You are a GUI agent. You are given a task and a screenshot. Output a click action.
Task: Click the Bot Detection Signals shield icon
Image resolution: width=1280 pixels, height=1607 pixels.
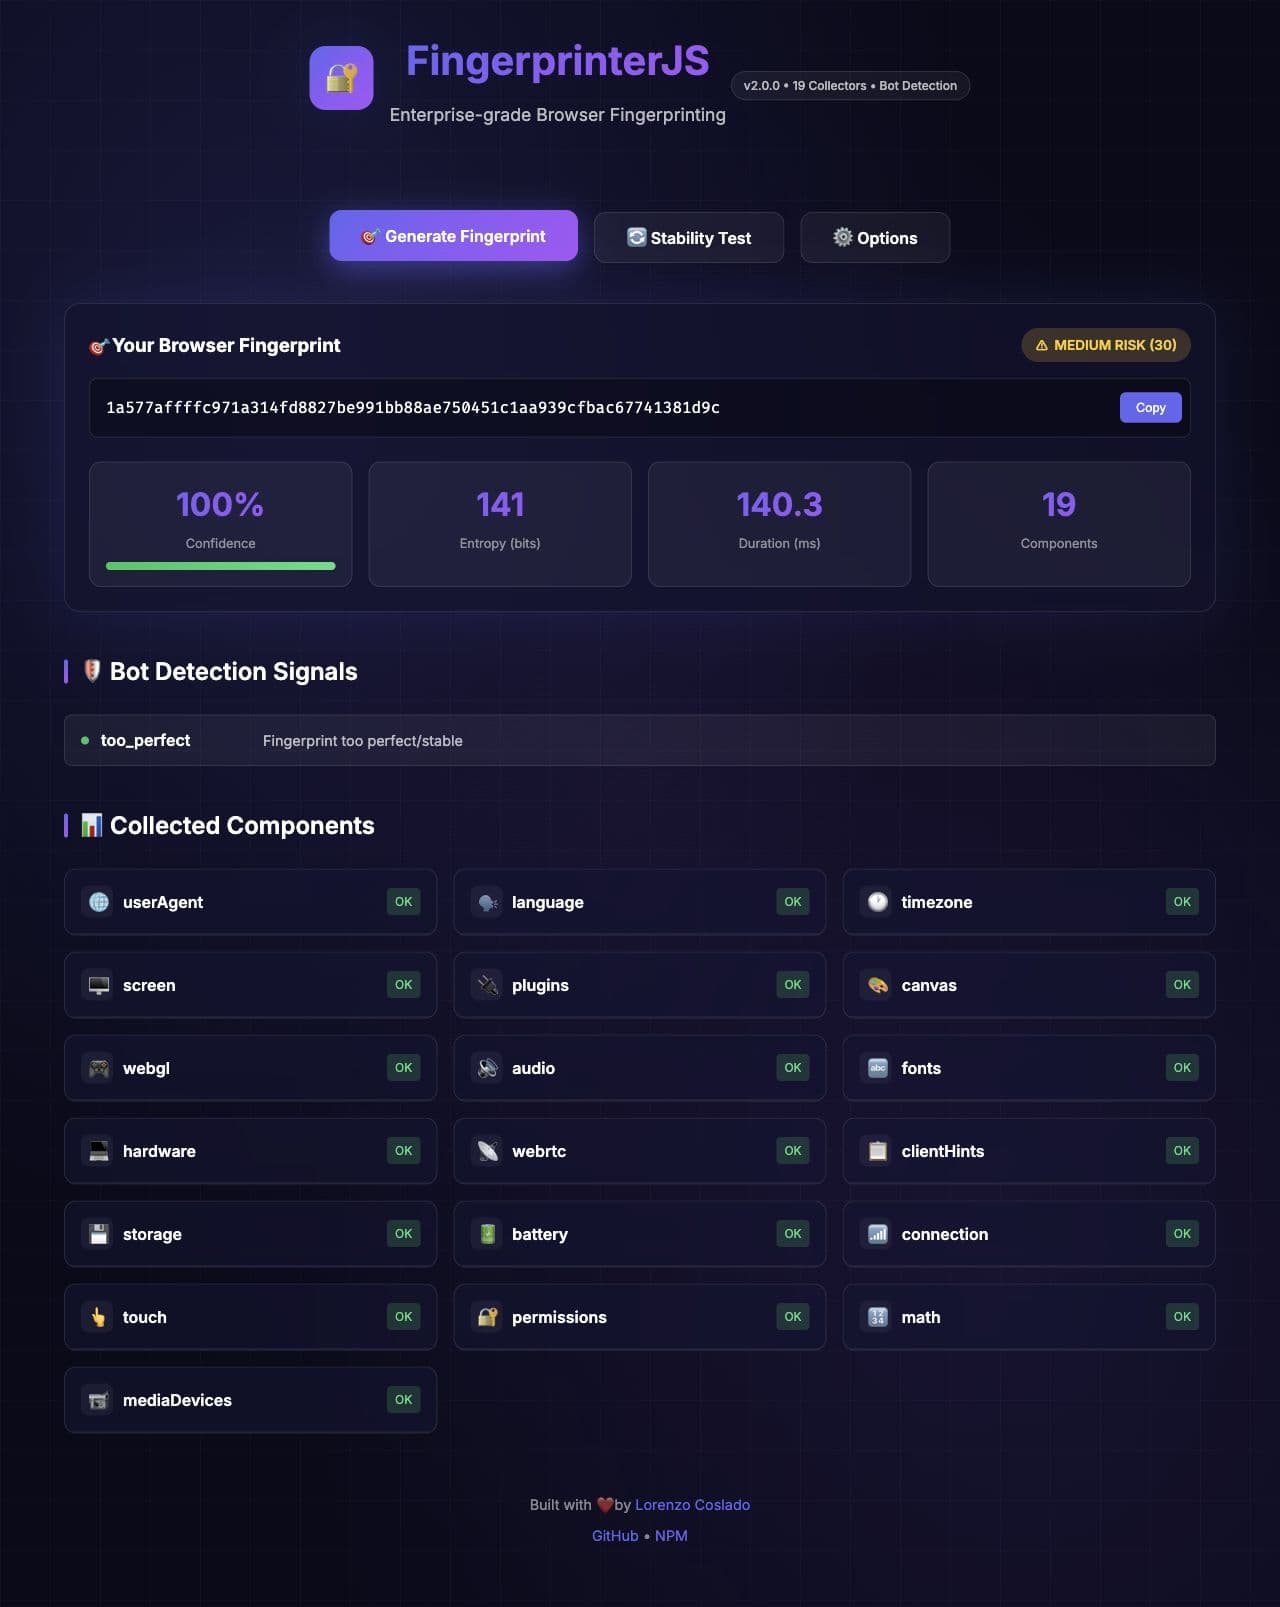[x=92, y=671]
